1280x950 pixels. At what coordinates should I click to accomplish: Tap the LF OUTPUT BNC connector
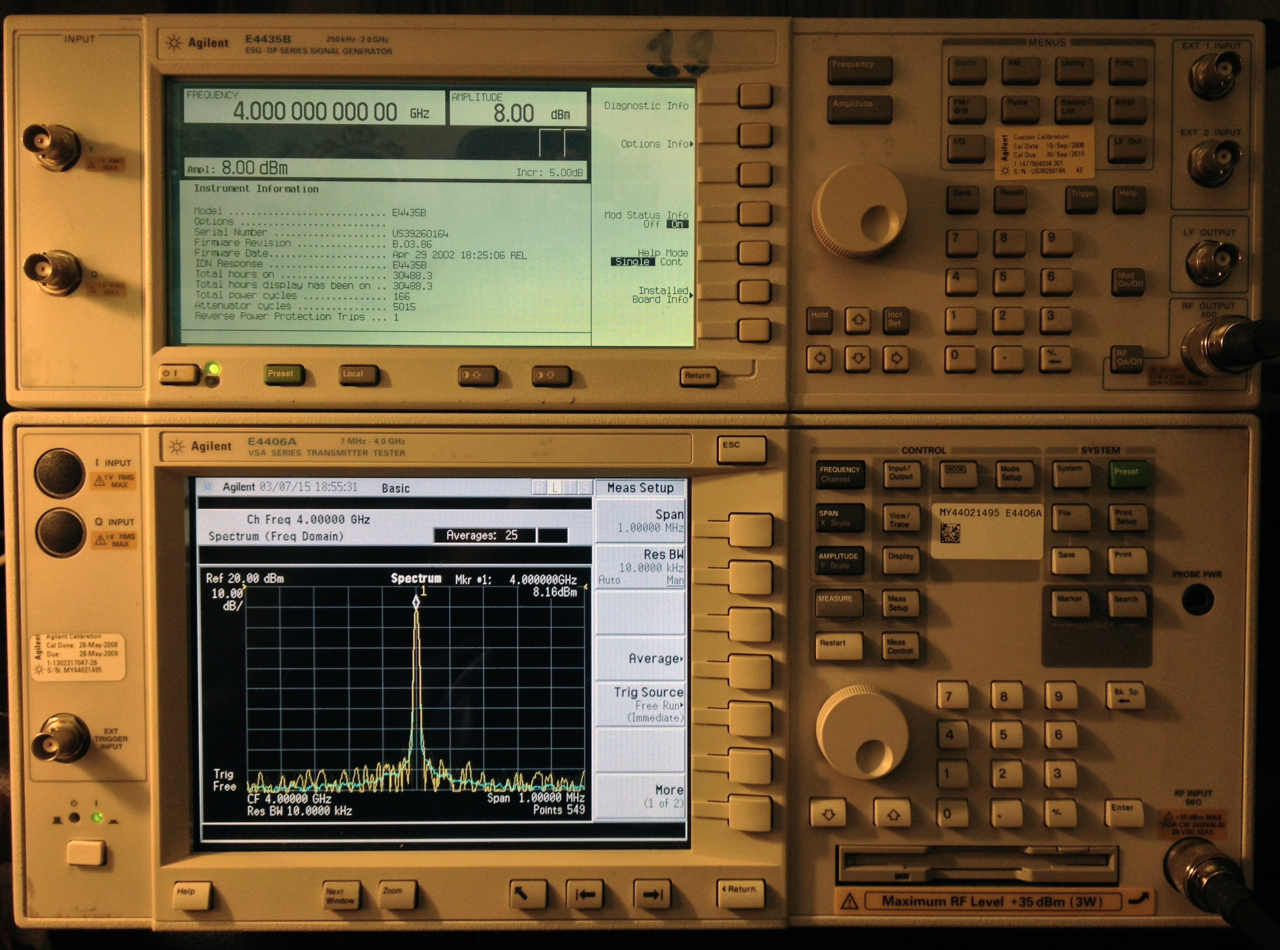click(x=1212, y=262)
